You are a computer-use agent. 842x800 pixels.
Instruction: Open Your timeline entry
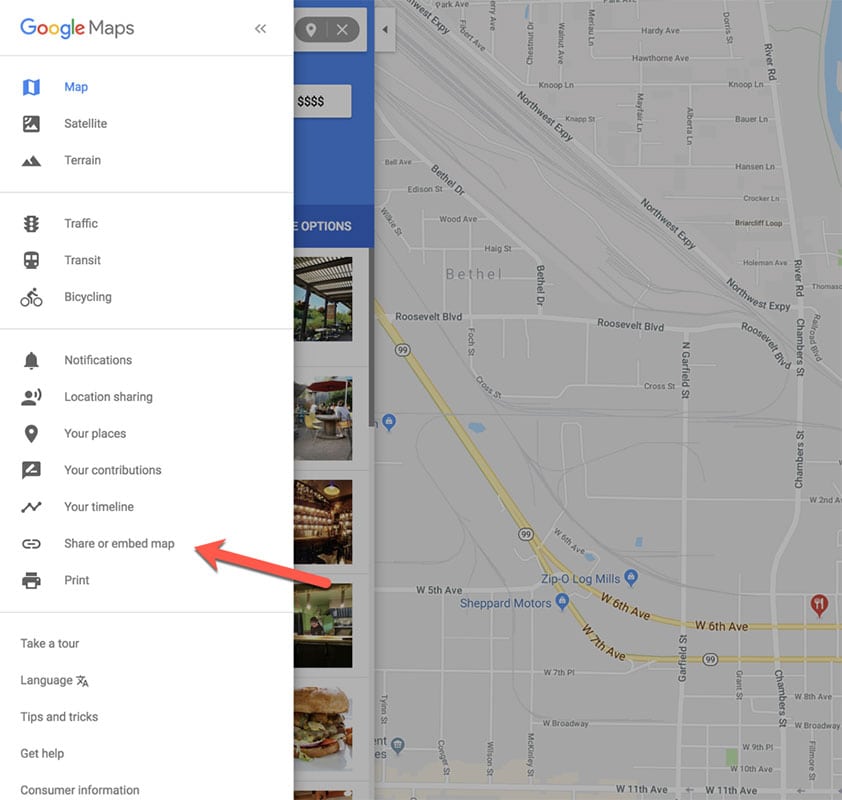tap(99, 507)
